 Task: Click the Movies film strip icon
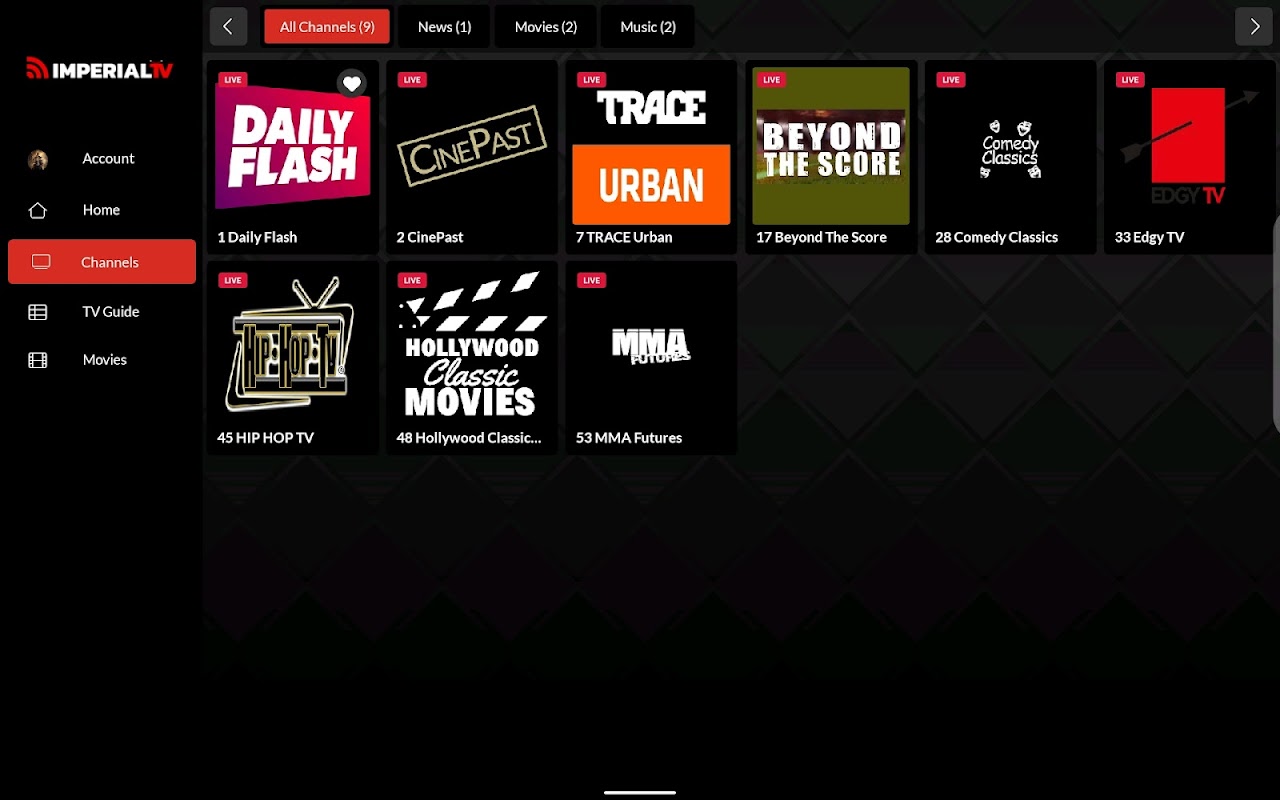pyautogui.click(x=38, y=360)
